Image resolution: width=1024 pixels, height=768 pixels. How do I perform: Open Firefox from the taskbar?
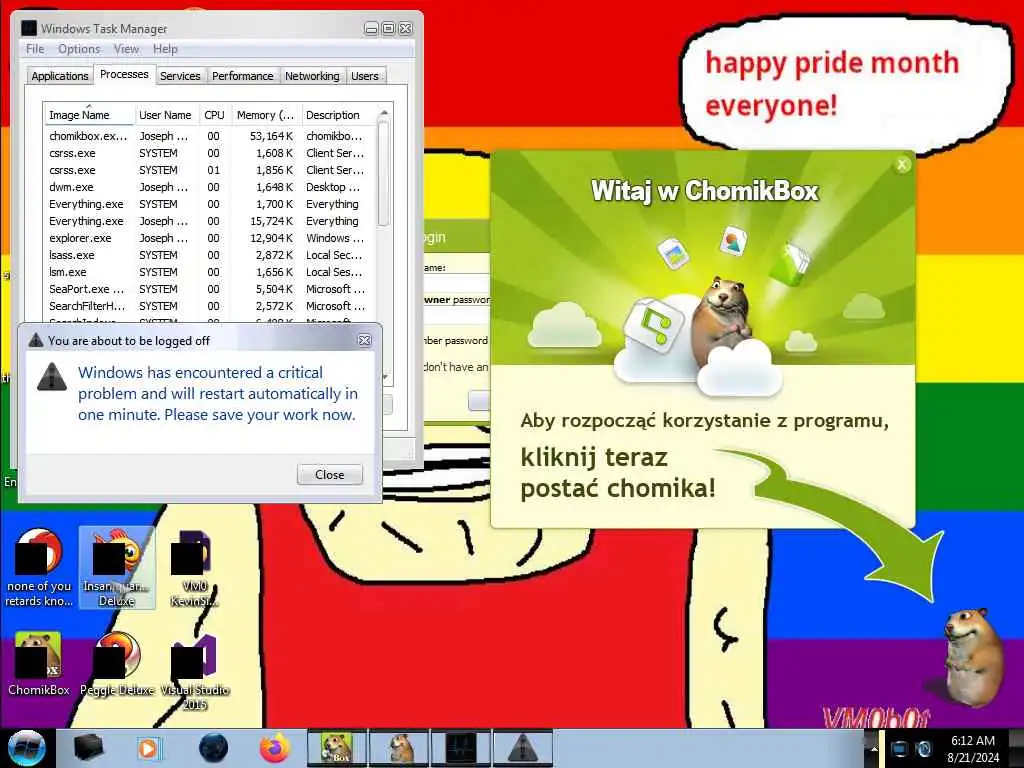[275, 748]
